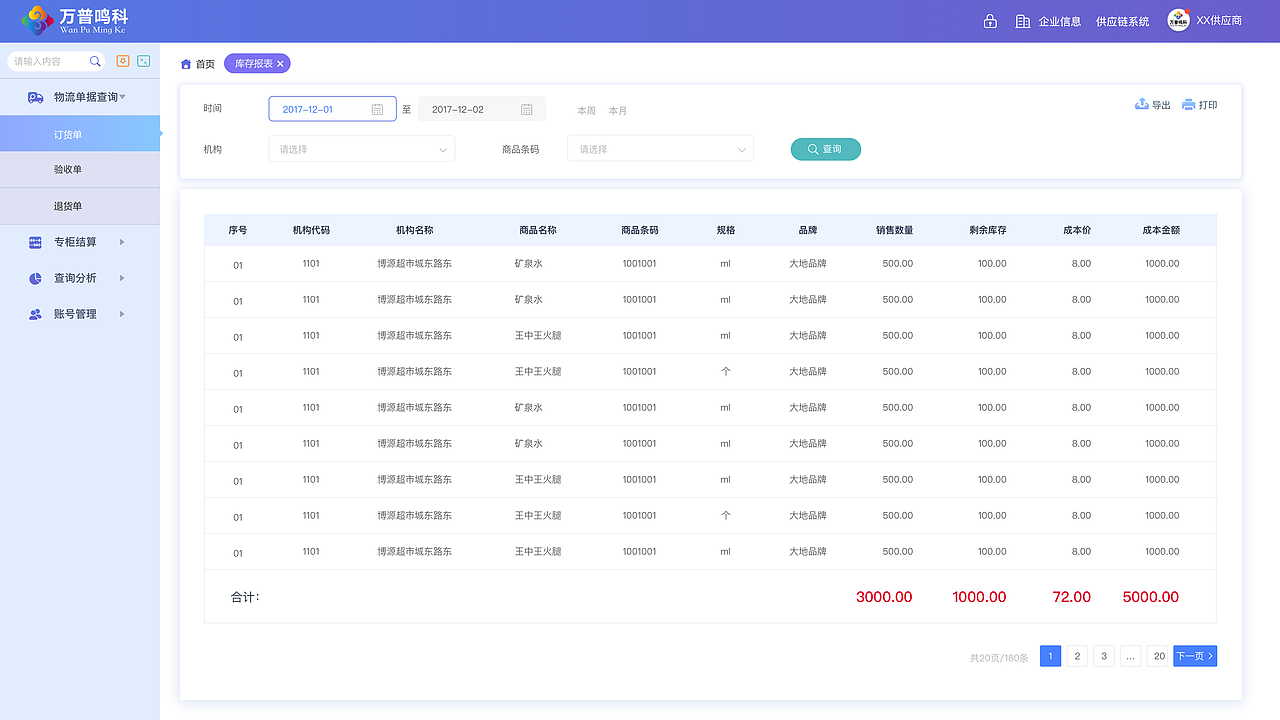Image resolution: width=1280 pixels, height=720 pixels.
Task: Click the 商品条码 column header
Action: pos(640,230)
